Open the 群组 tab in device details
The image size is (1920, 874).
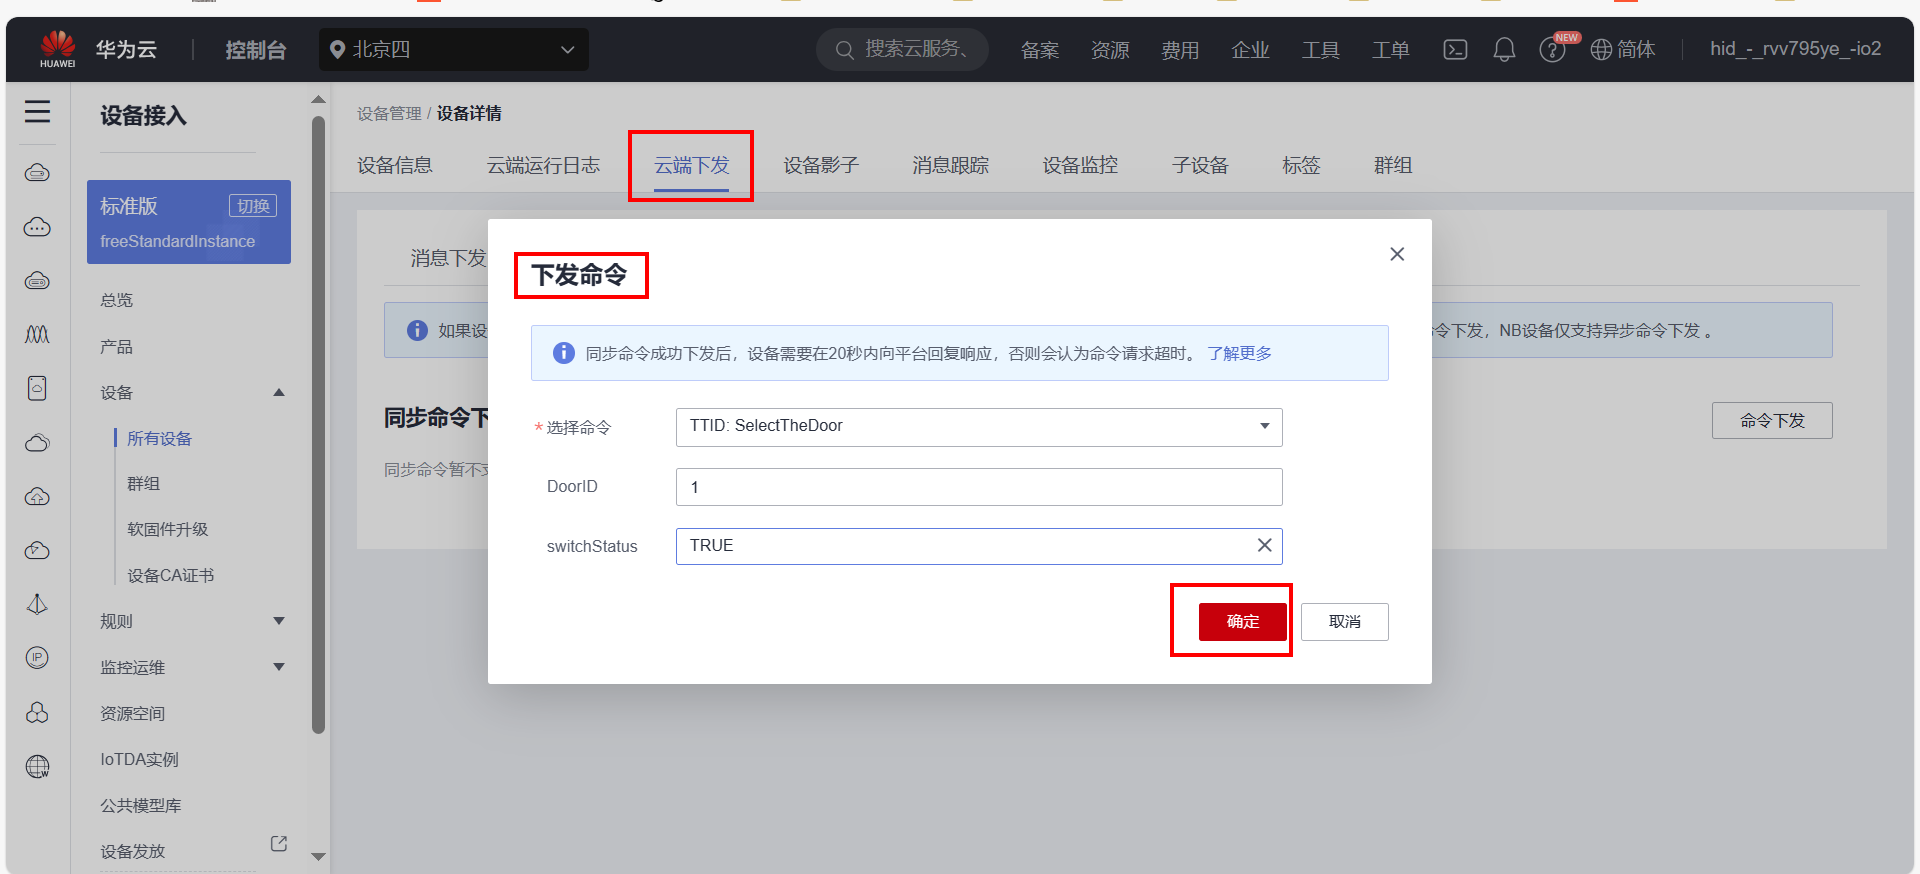pyautogui.click(x=1393, y=166)
